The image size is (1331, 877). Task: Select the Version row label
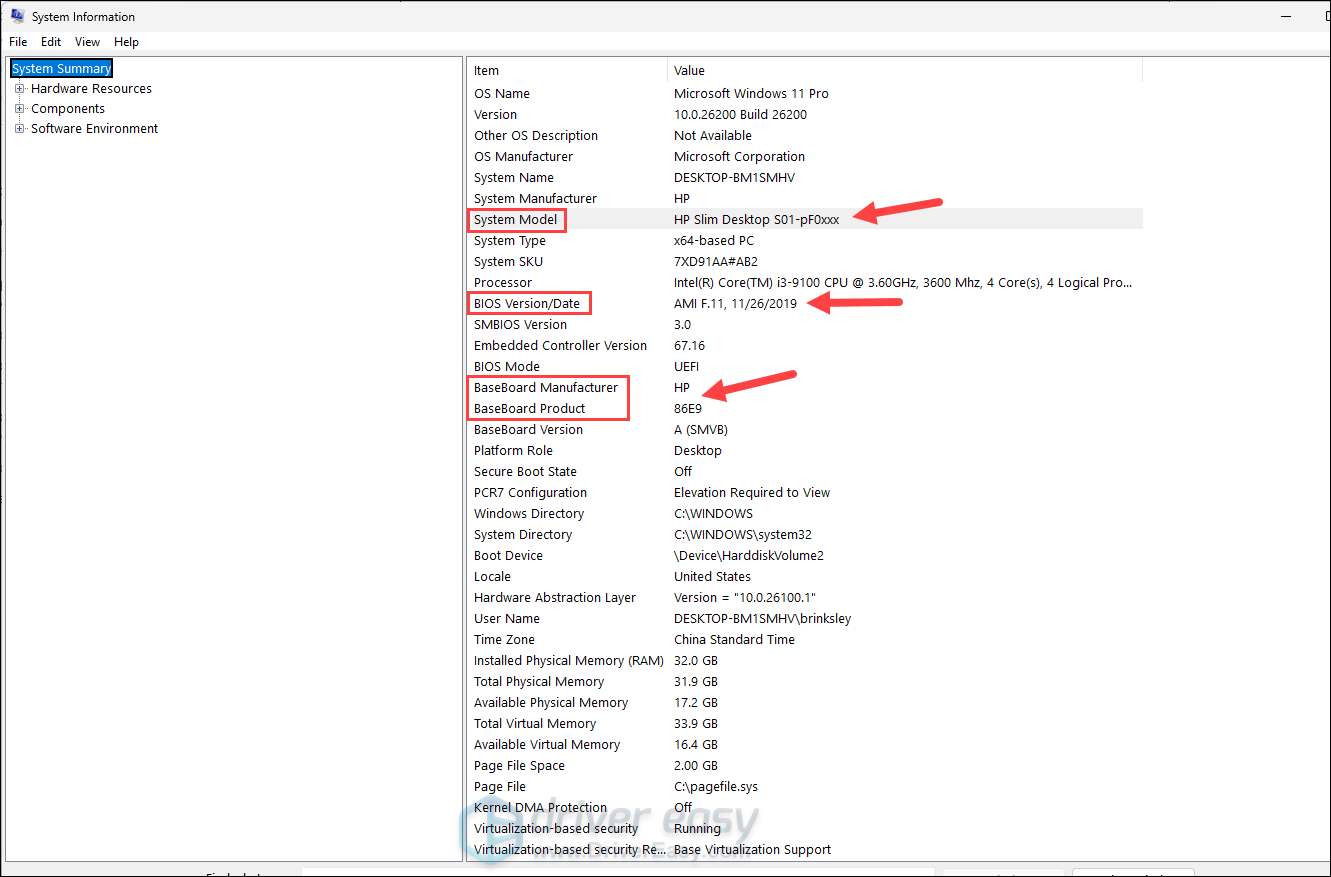(495, 114)
